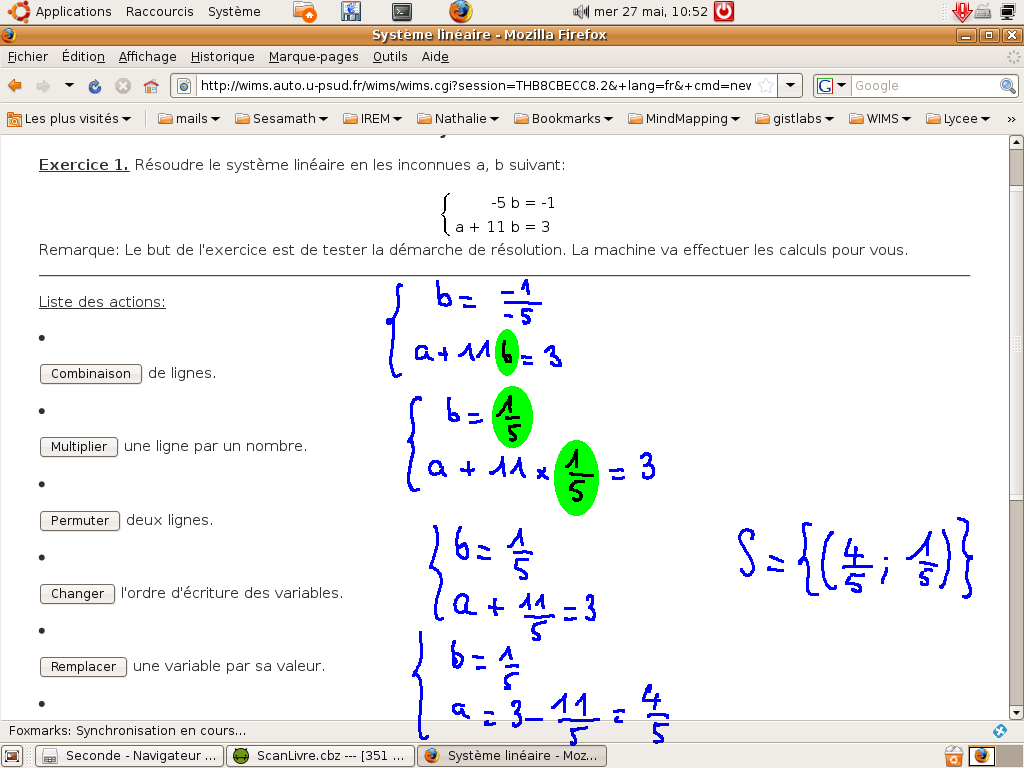Click the search magnifier icon
This screenshot has height=768, width=1024.
click(x=1008, y=86)
